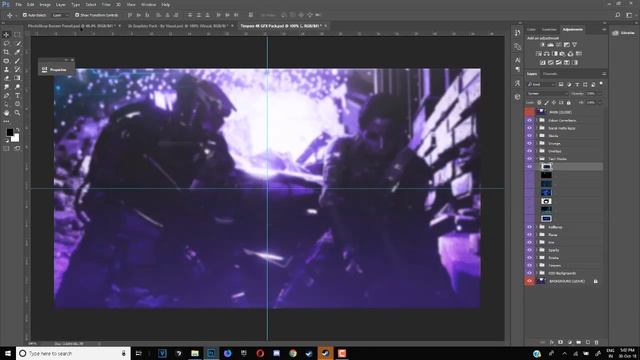The image size is (640, 360).
Task: Open the Libraries panel button
Action: tap(624, 33)
